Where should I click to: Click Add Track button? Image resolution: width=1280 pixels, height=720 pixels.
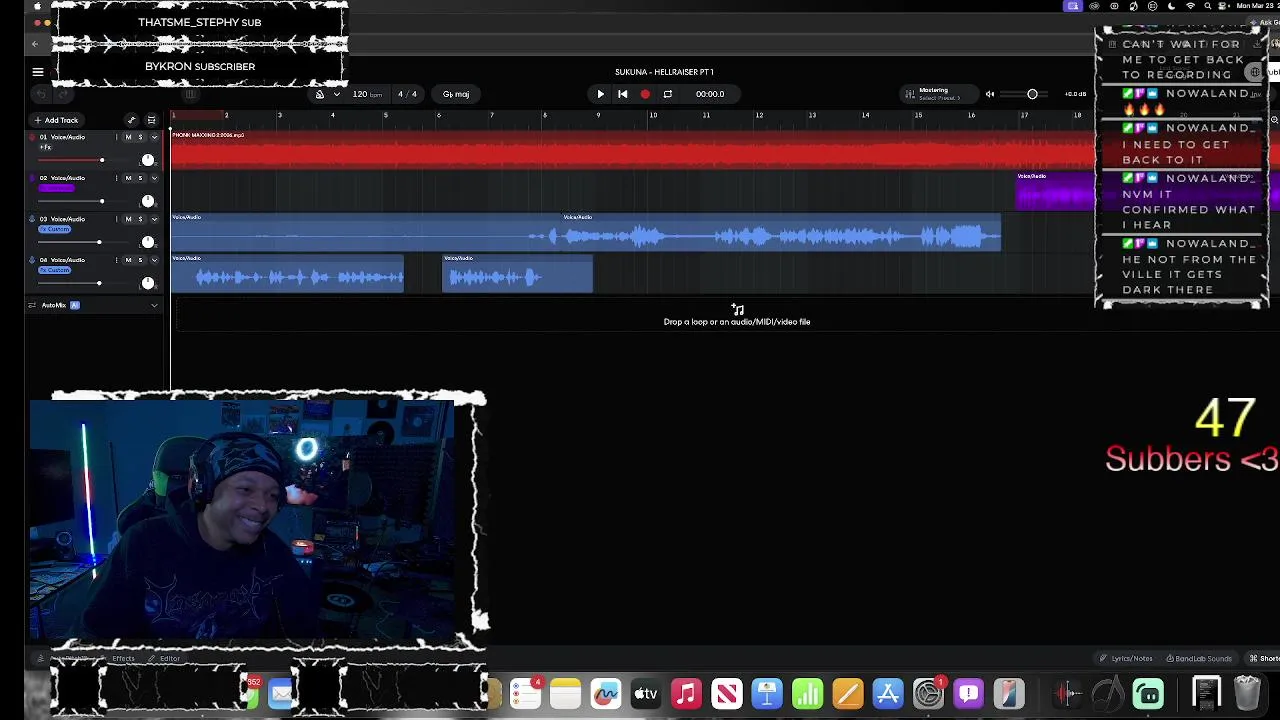click(56, 120)
